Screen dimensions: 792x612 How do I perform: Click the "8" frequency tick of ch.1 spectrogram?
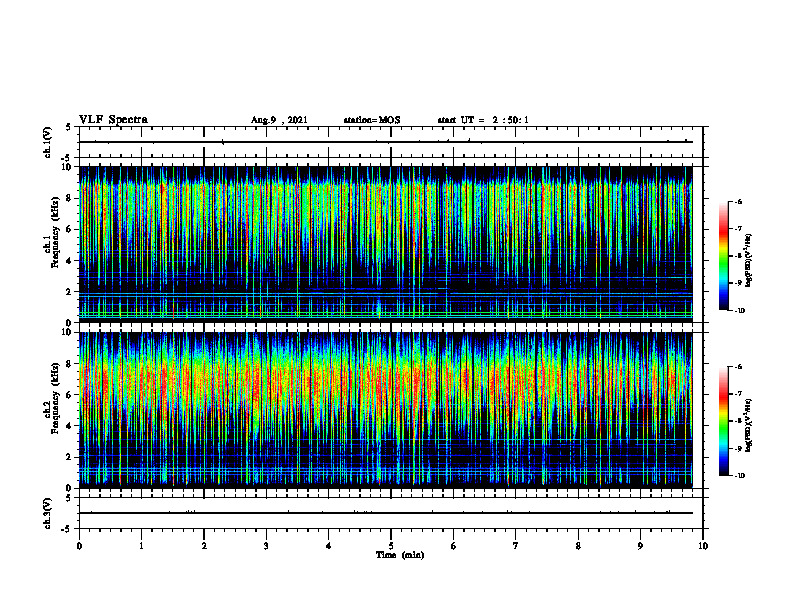69,198
